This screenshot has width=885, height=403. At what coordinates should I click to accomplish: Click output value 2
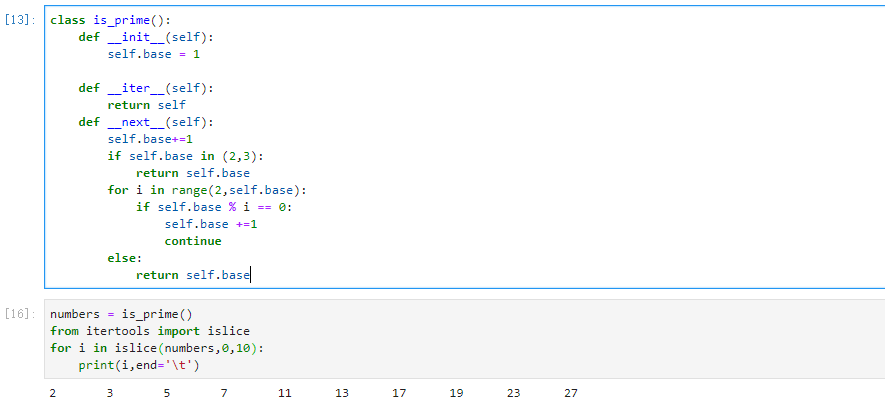click(53, 393)
